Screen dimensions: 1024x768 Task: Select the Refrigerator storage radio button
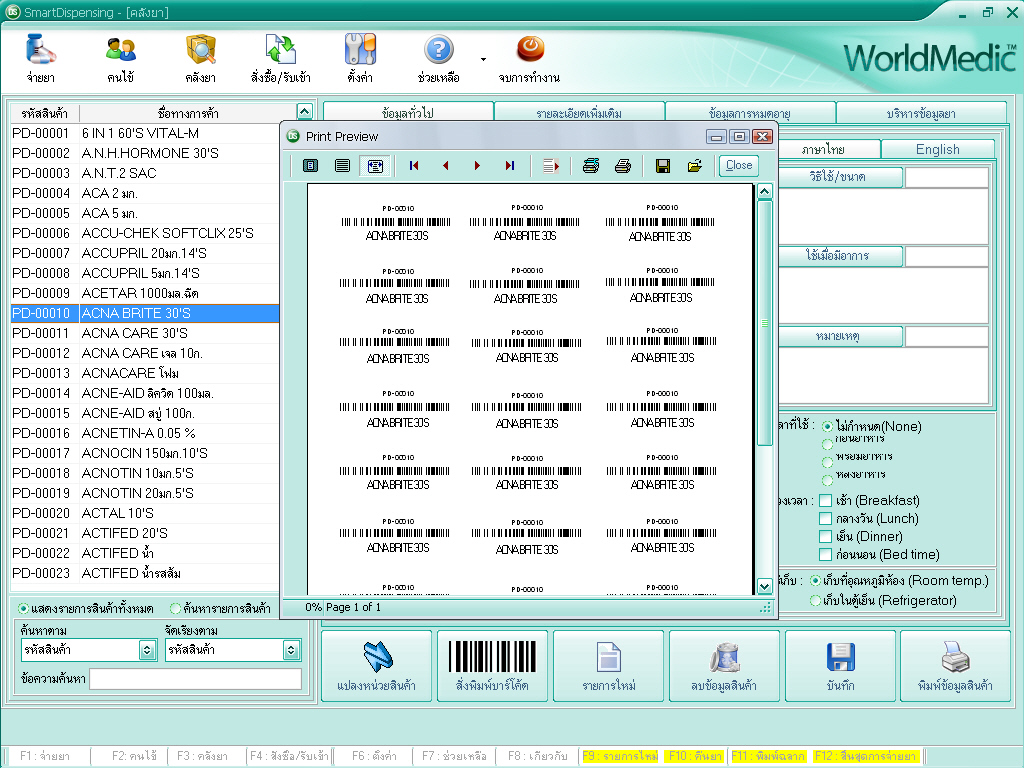pos(815,600)
